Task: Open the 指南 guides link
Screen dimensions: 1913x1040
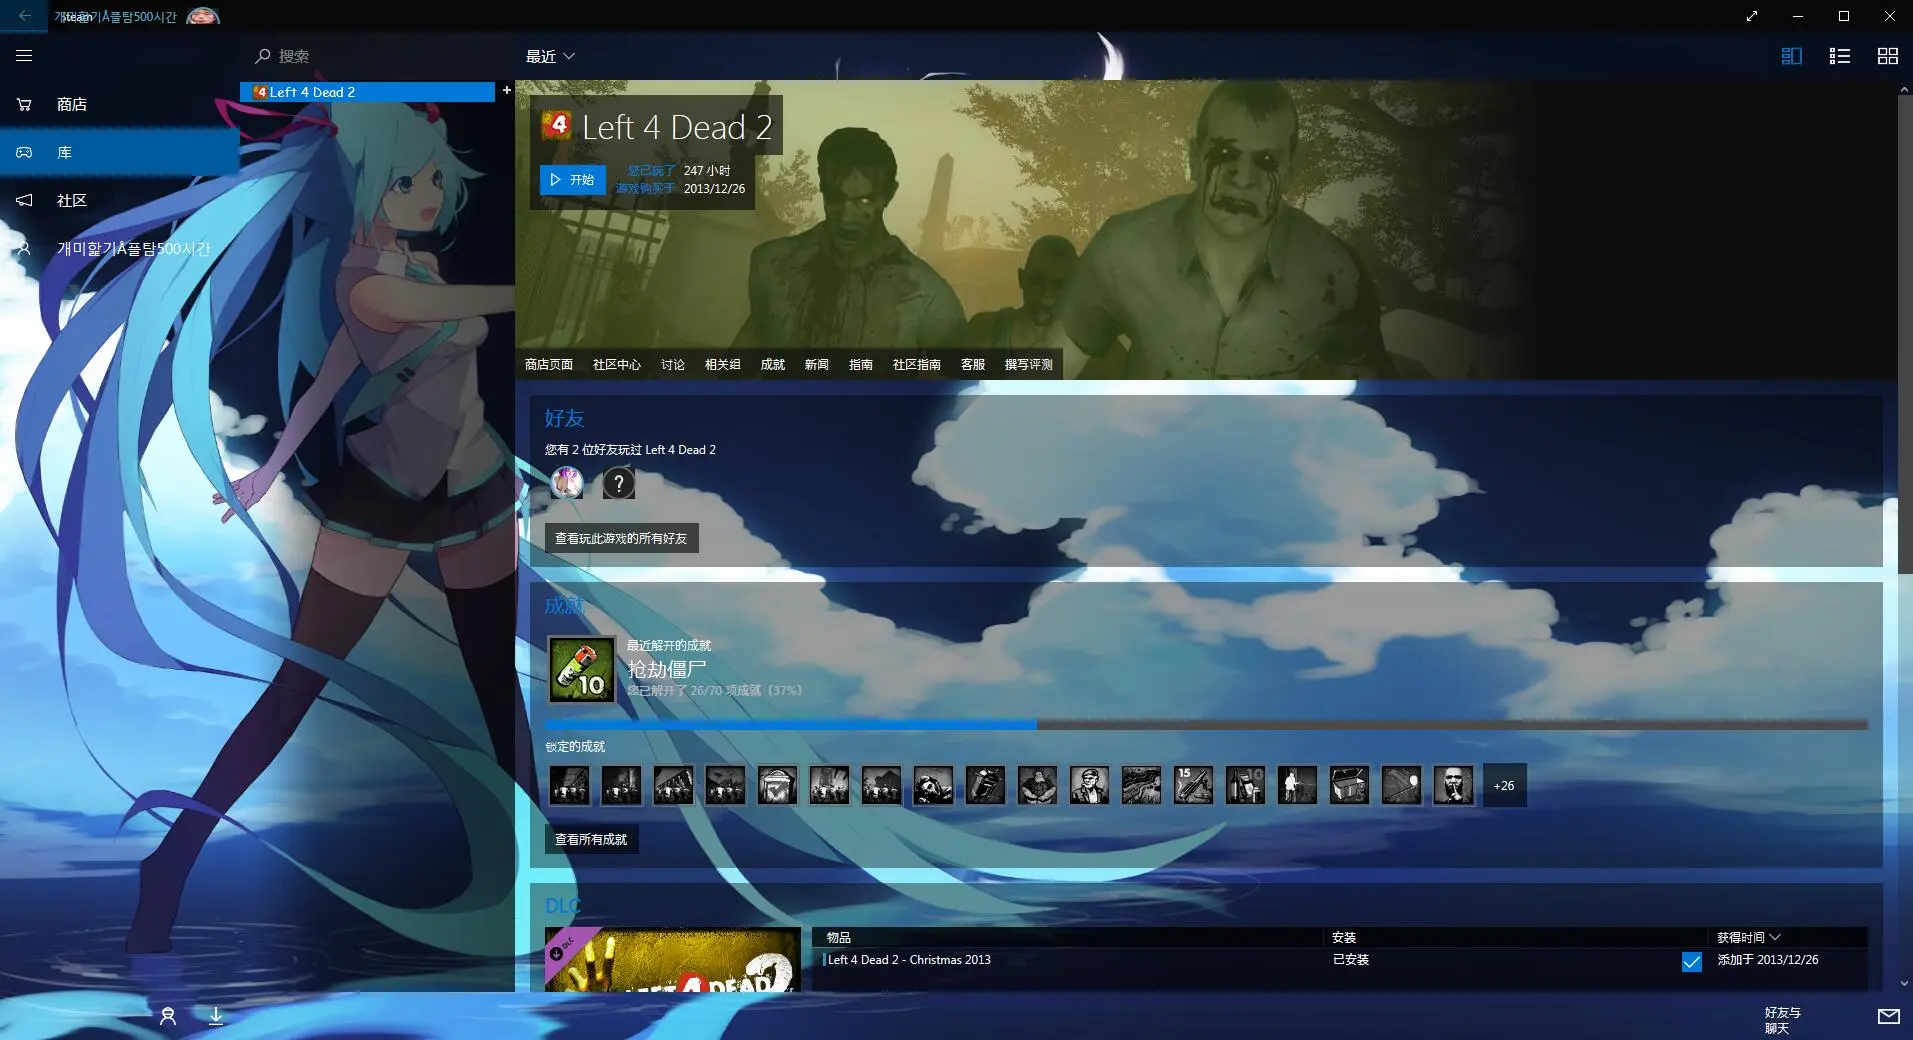Action: [860, 365]
